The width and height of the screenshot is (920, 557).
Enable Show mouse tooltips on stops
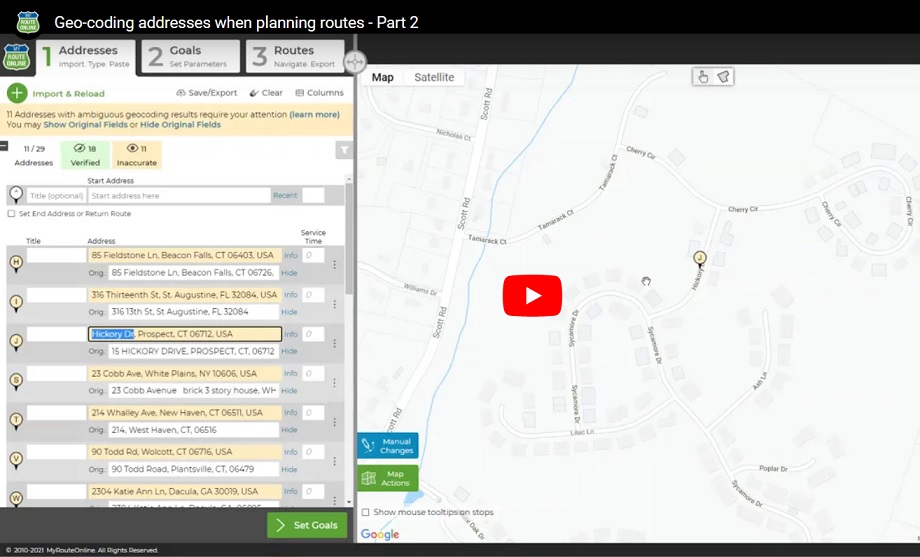(366, 512)
